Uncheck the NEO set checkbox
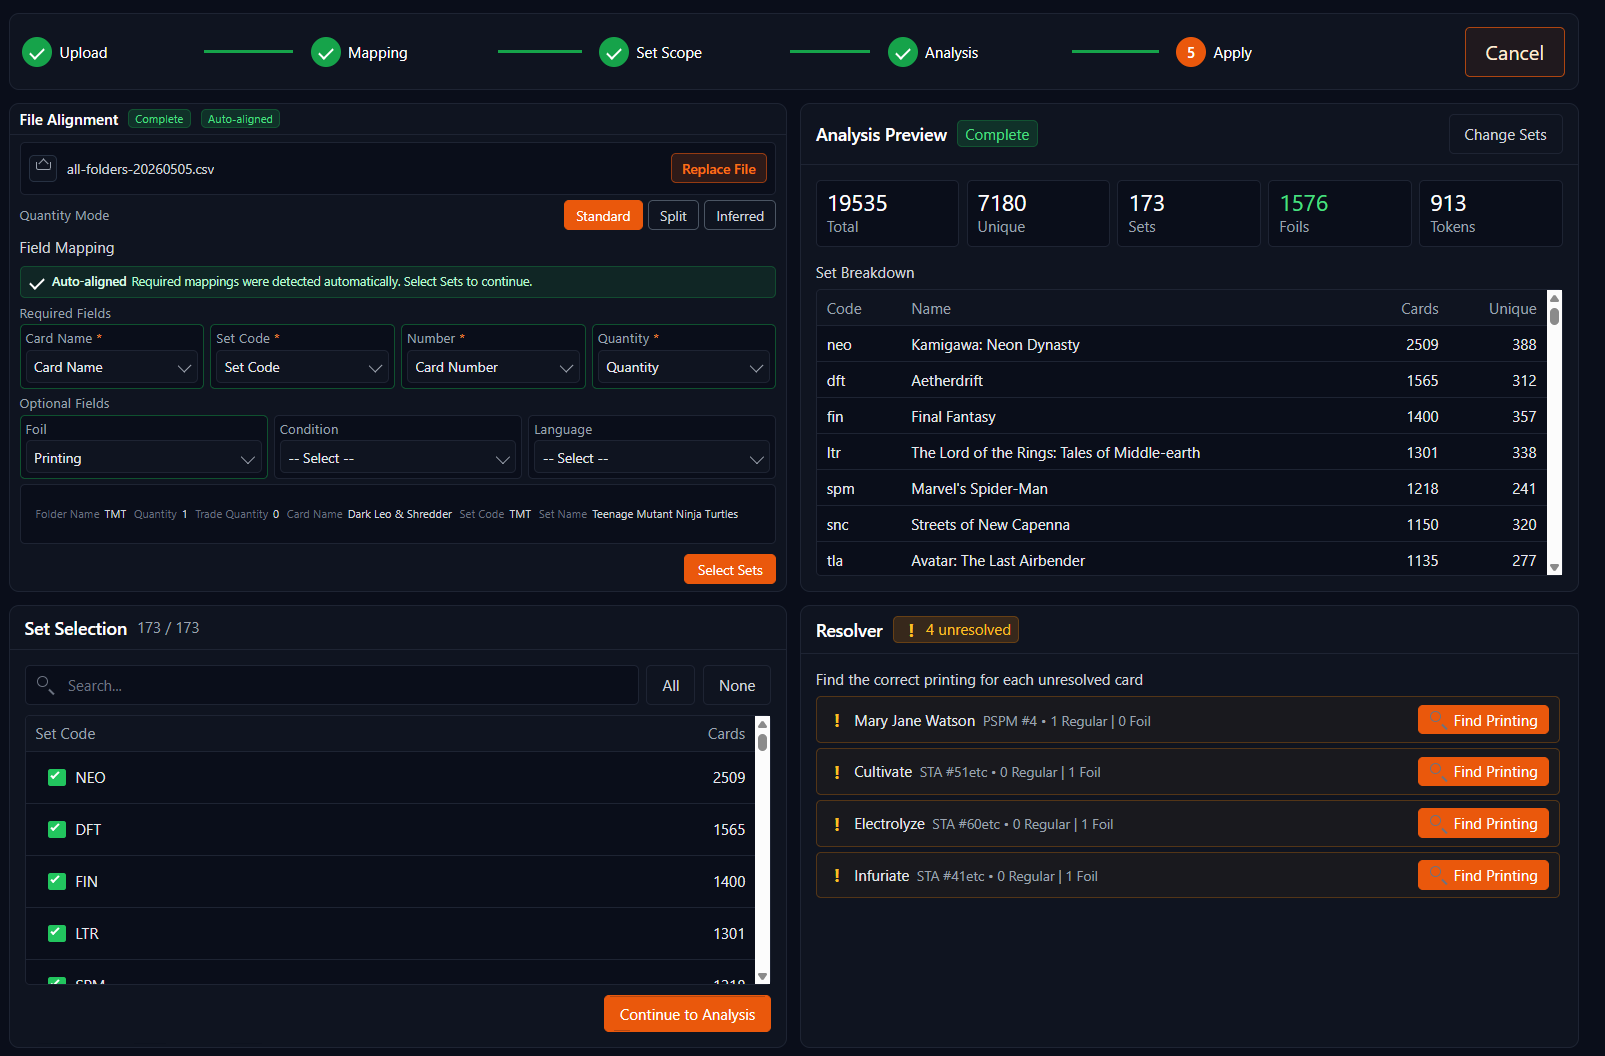Viewport: 1605px width, 1056px height. pos(57,777)
